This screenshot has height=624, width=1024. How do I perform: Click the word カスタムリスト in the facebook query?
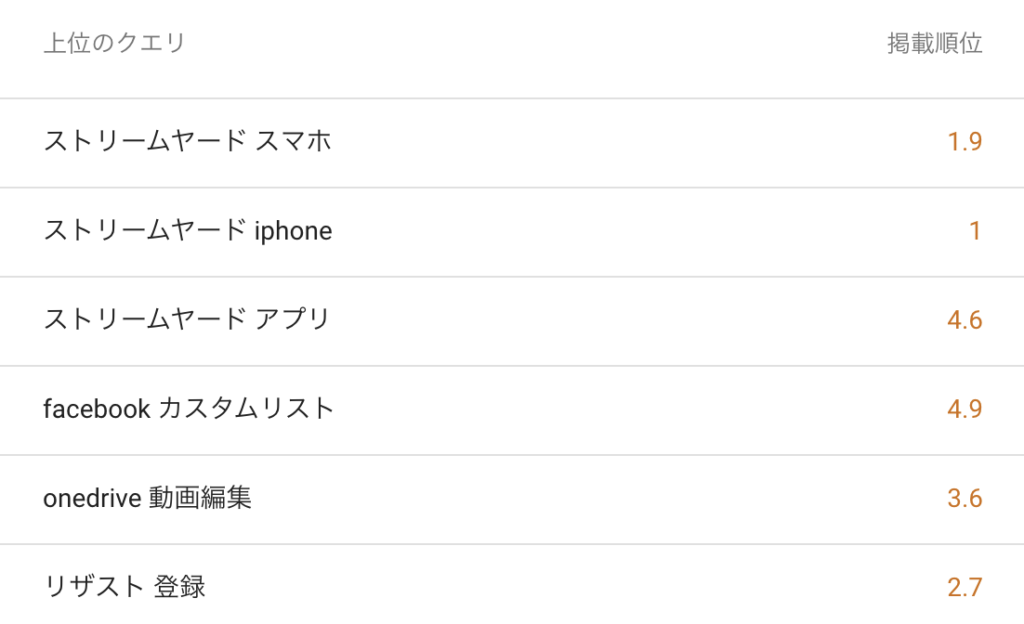246,409
